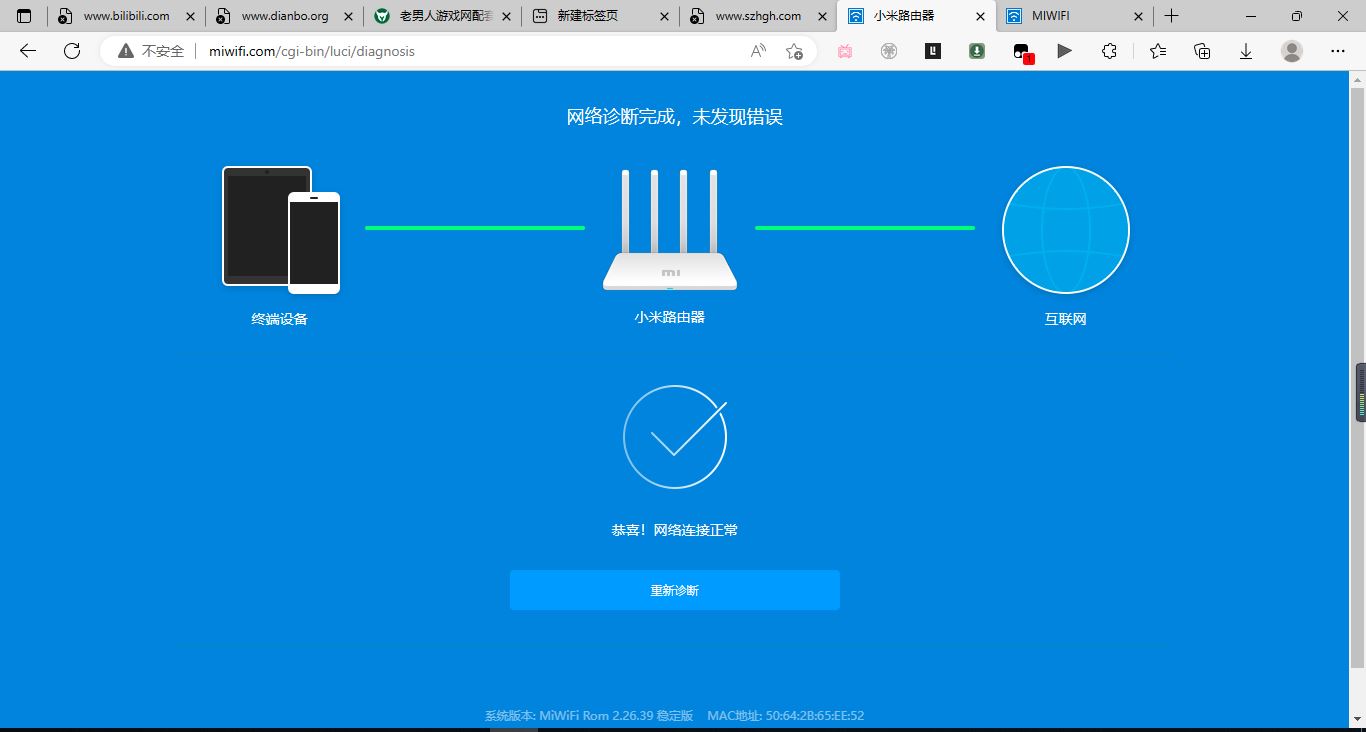Go back to previous page

pyautogui.click(x=28, y=51)
